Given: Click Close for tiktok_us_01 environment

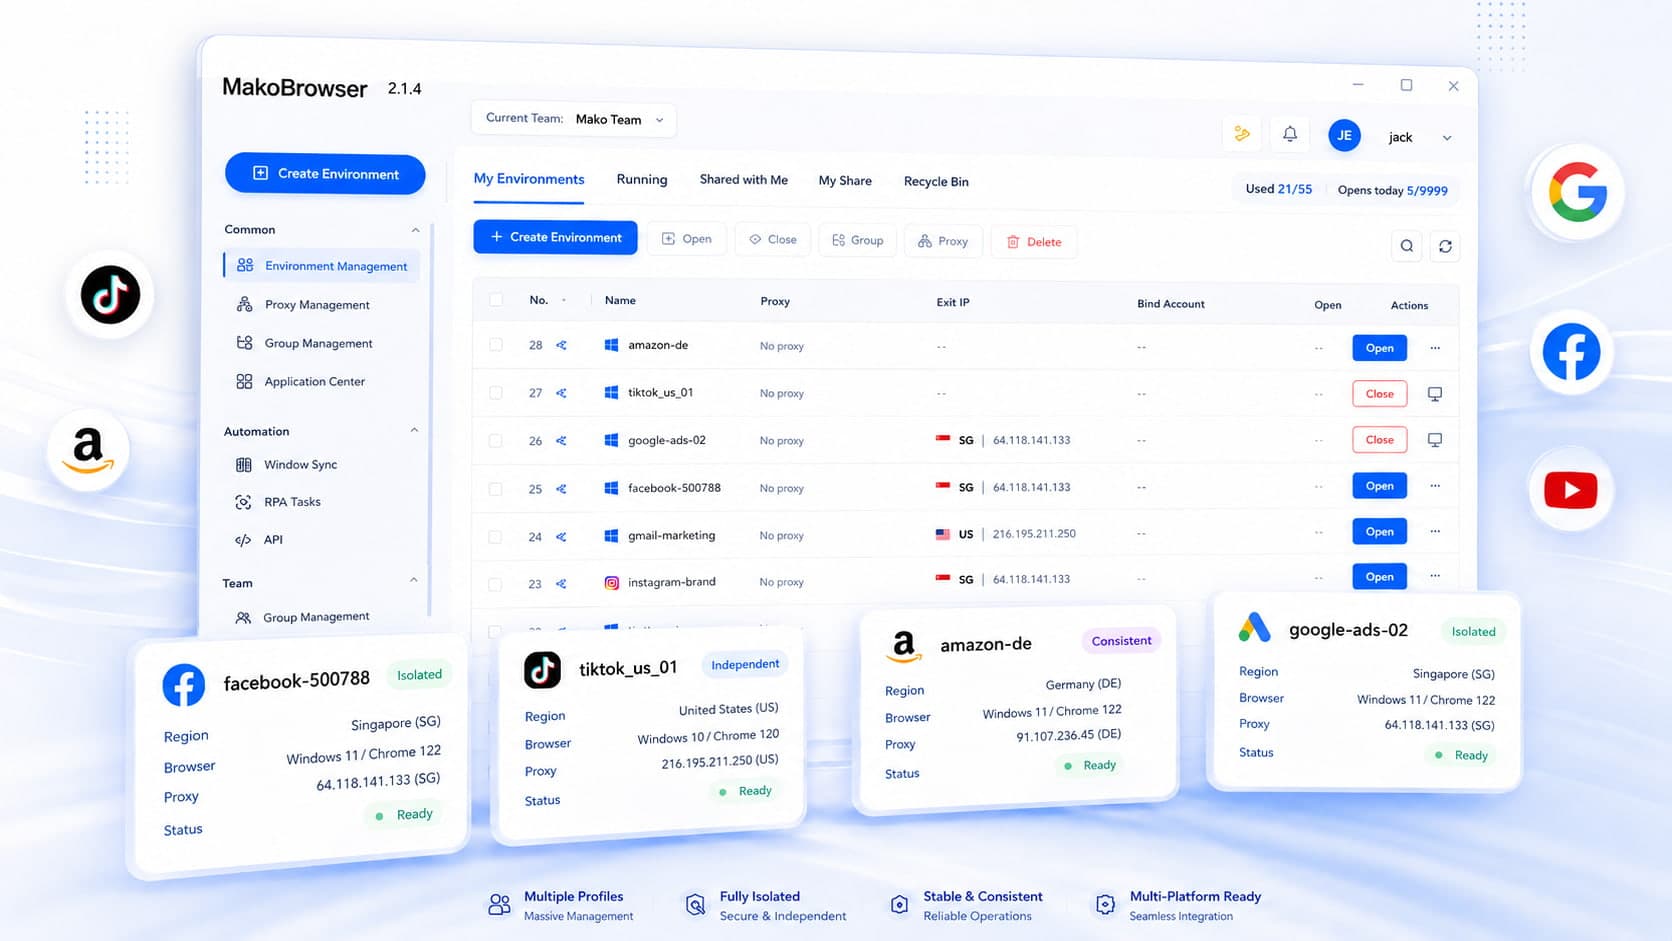Looking at the screenshot, I should pyautogui.click(x=1380, y=394).
